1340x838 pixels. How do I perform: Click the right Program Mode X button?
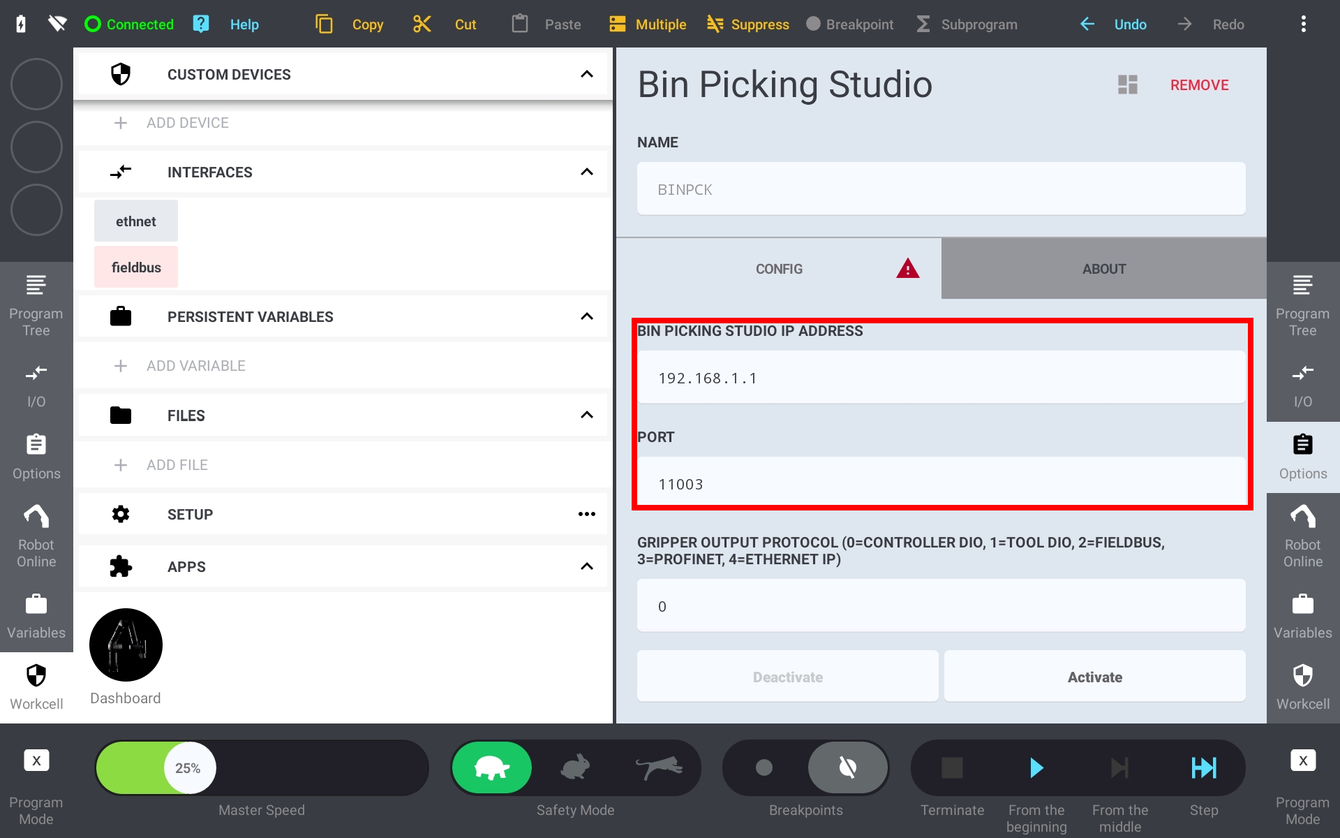point(1303,761)
